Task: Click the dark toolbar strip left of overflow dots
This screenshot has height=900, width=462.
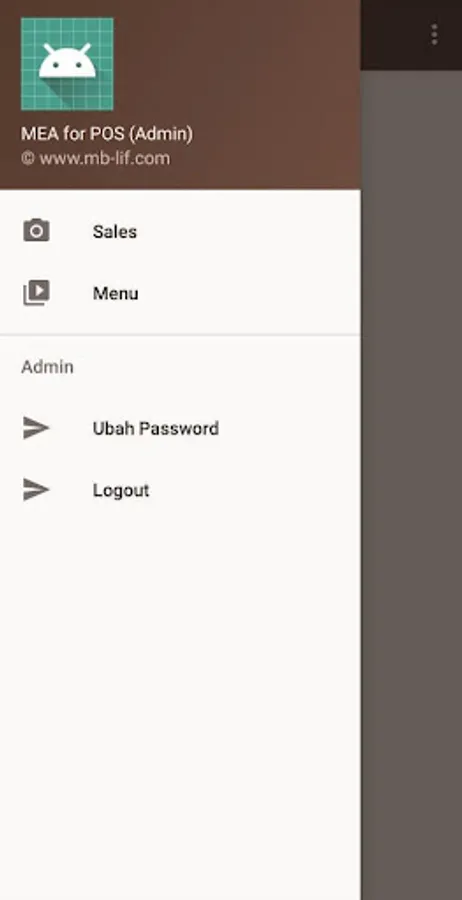Action: coord(393,34)
